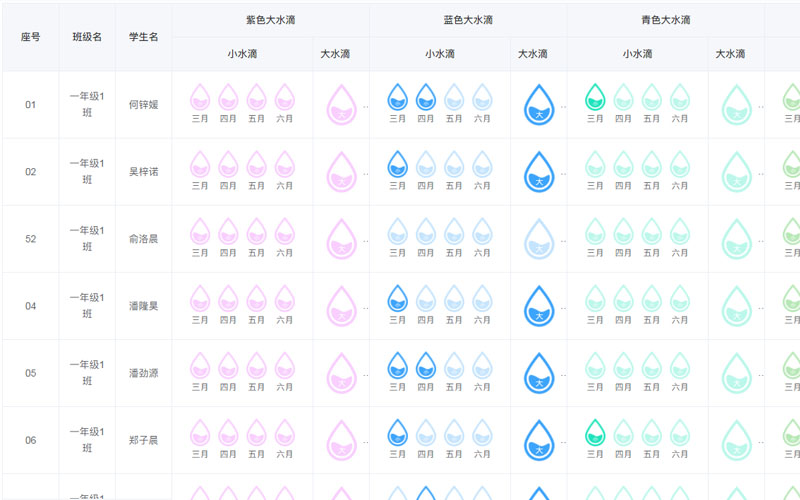Screen dimensions: 800x500
Task: Click 俞洛晨's purple big water drop
Action: pos(342,238)
